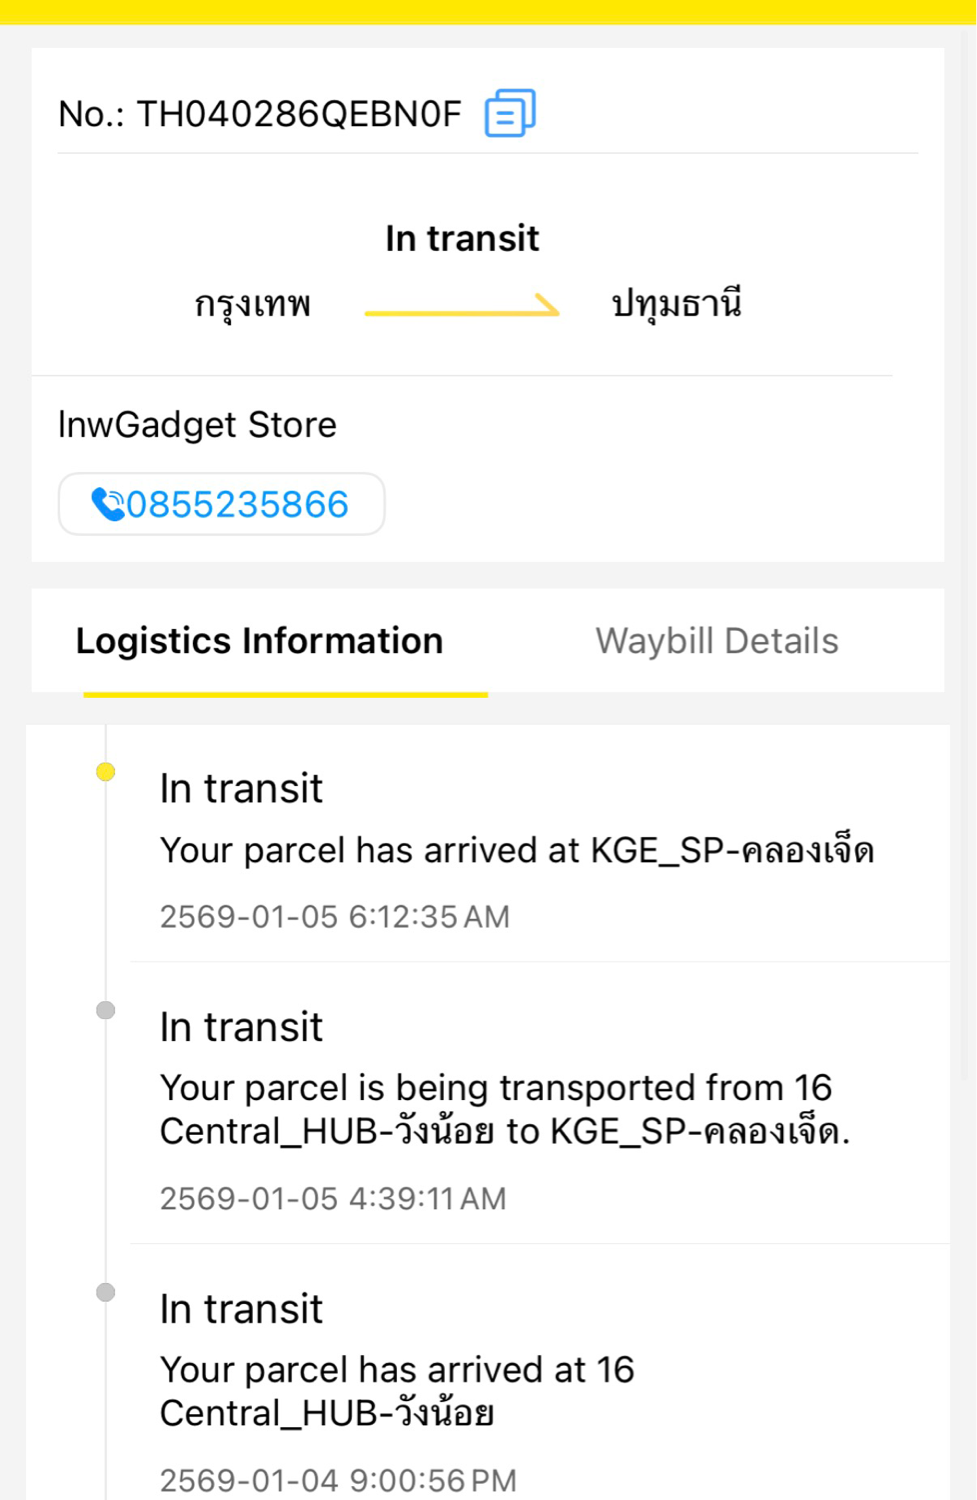977x1500 pixels.
Task: Select the Logistics Information tab
Action: (260, 641)
